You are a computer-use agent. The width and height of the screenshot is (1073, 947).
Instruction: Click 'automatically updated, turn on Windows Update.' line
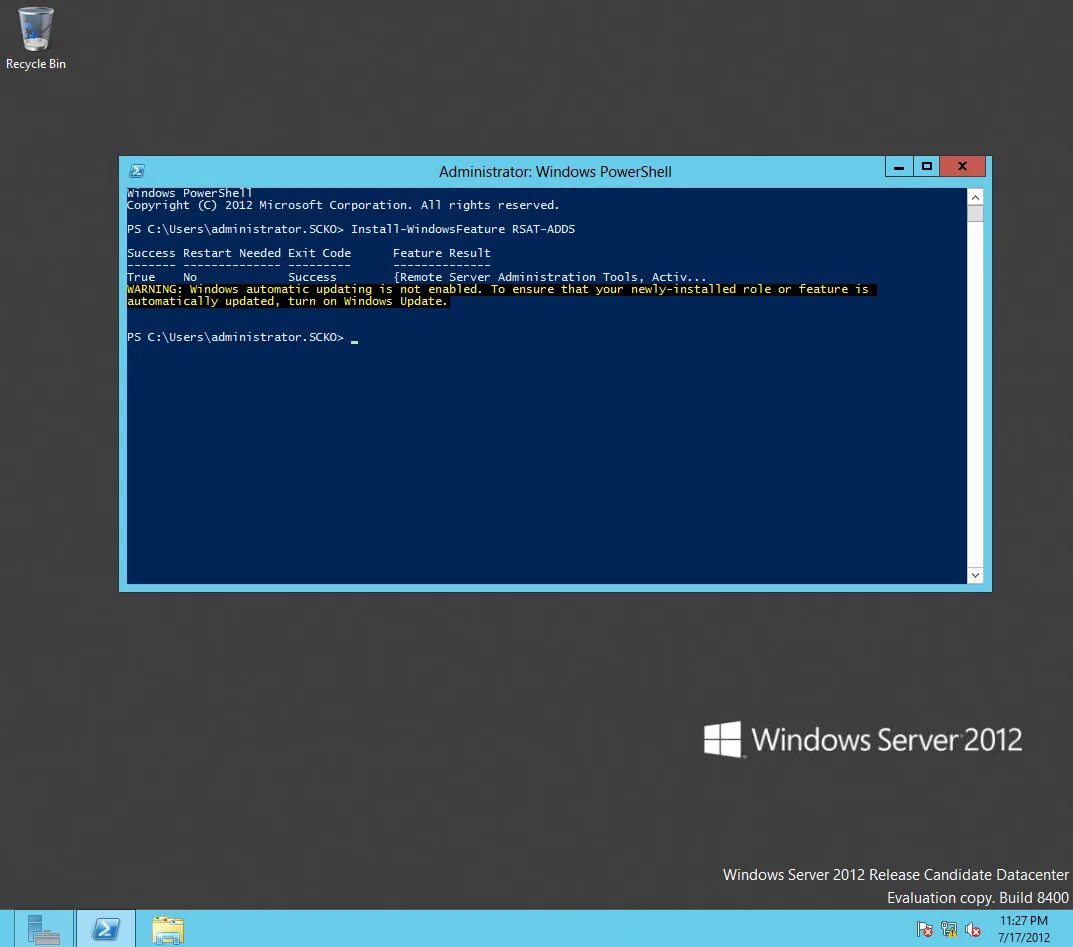point(287,302)
